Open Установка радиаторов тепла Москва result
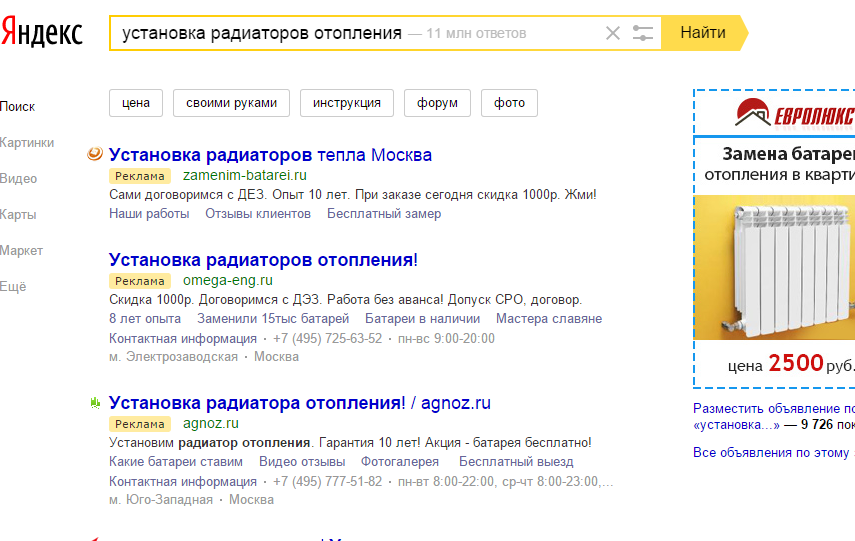This screenshot has width=855, height=541. (270, 155)
